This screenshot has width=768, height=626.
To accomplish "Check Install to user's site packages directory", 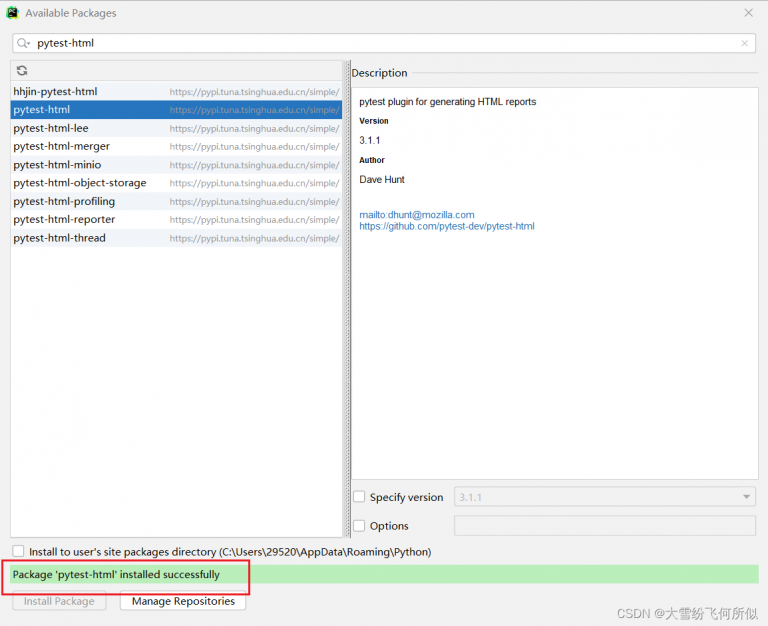I will click(x=18, y=552).
